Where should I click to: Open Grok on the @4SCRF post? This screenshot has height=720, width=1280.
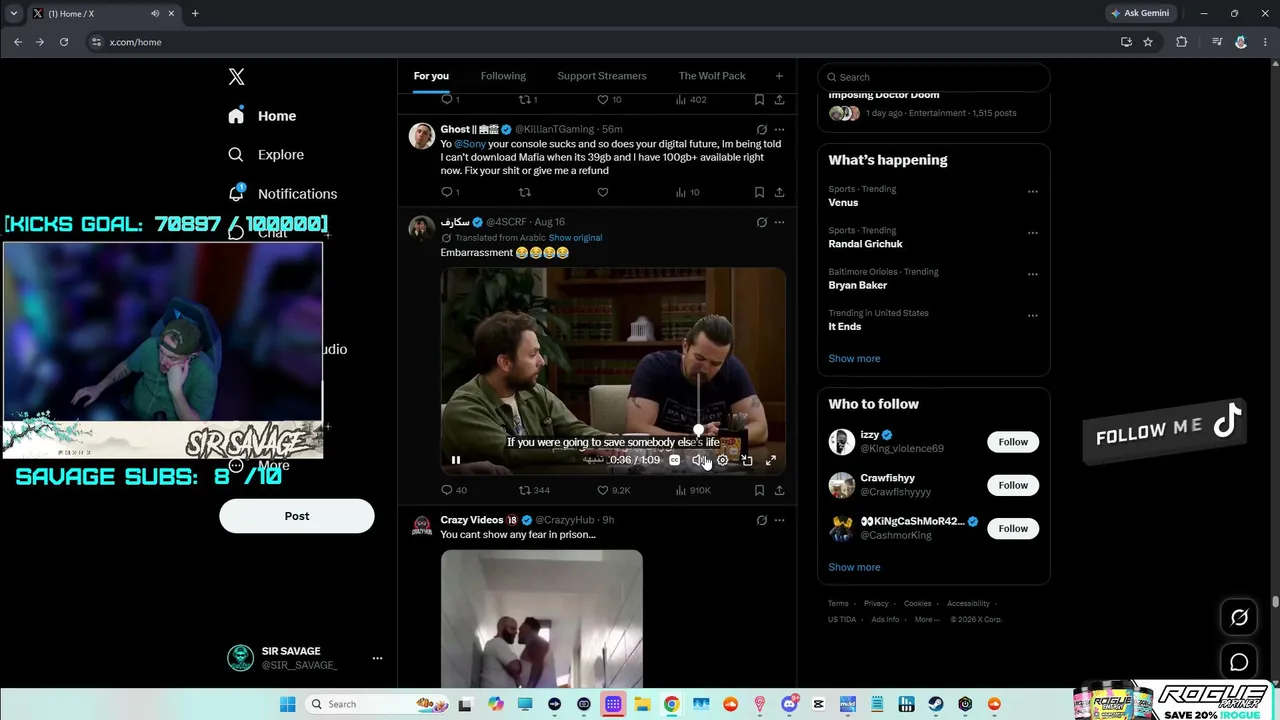761,222
